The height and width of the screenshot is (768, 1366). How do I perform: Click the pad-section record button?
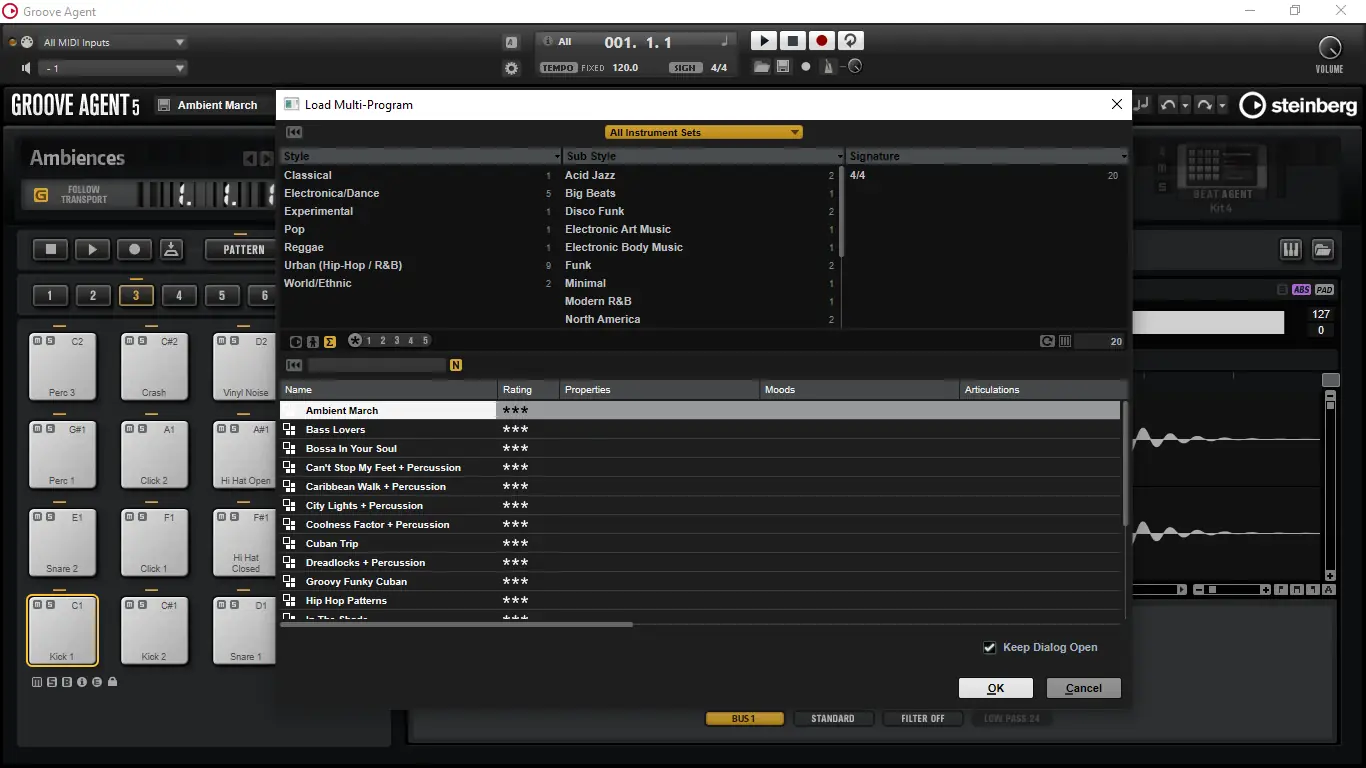coord(135,249)
